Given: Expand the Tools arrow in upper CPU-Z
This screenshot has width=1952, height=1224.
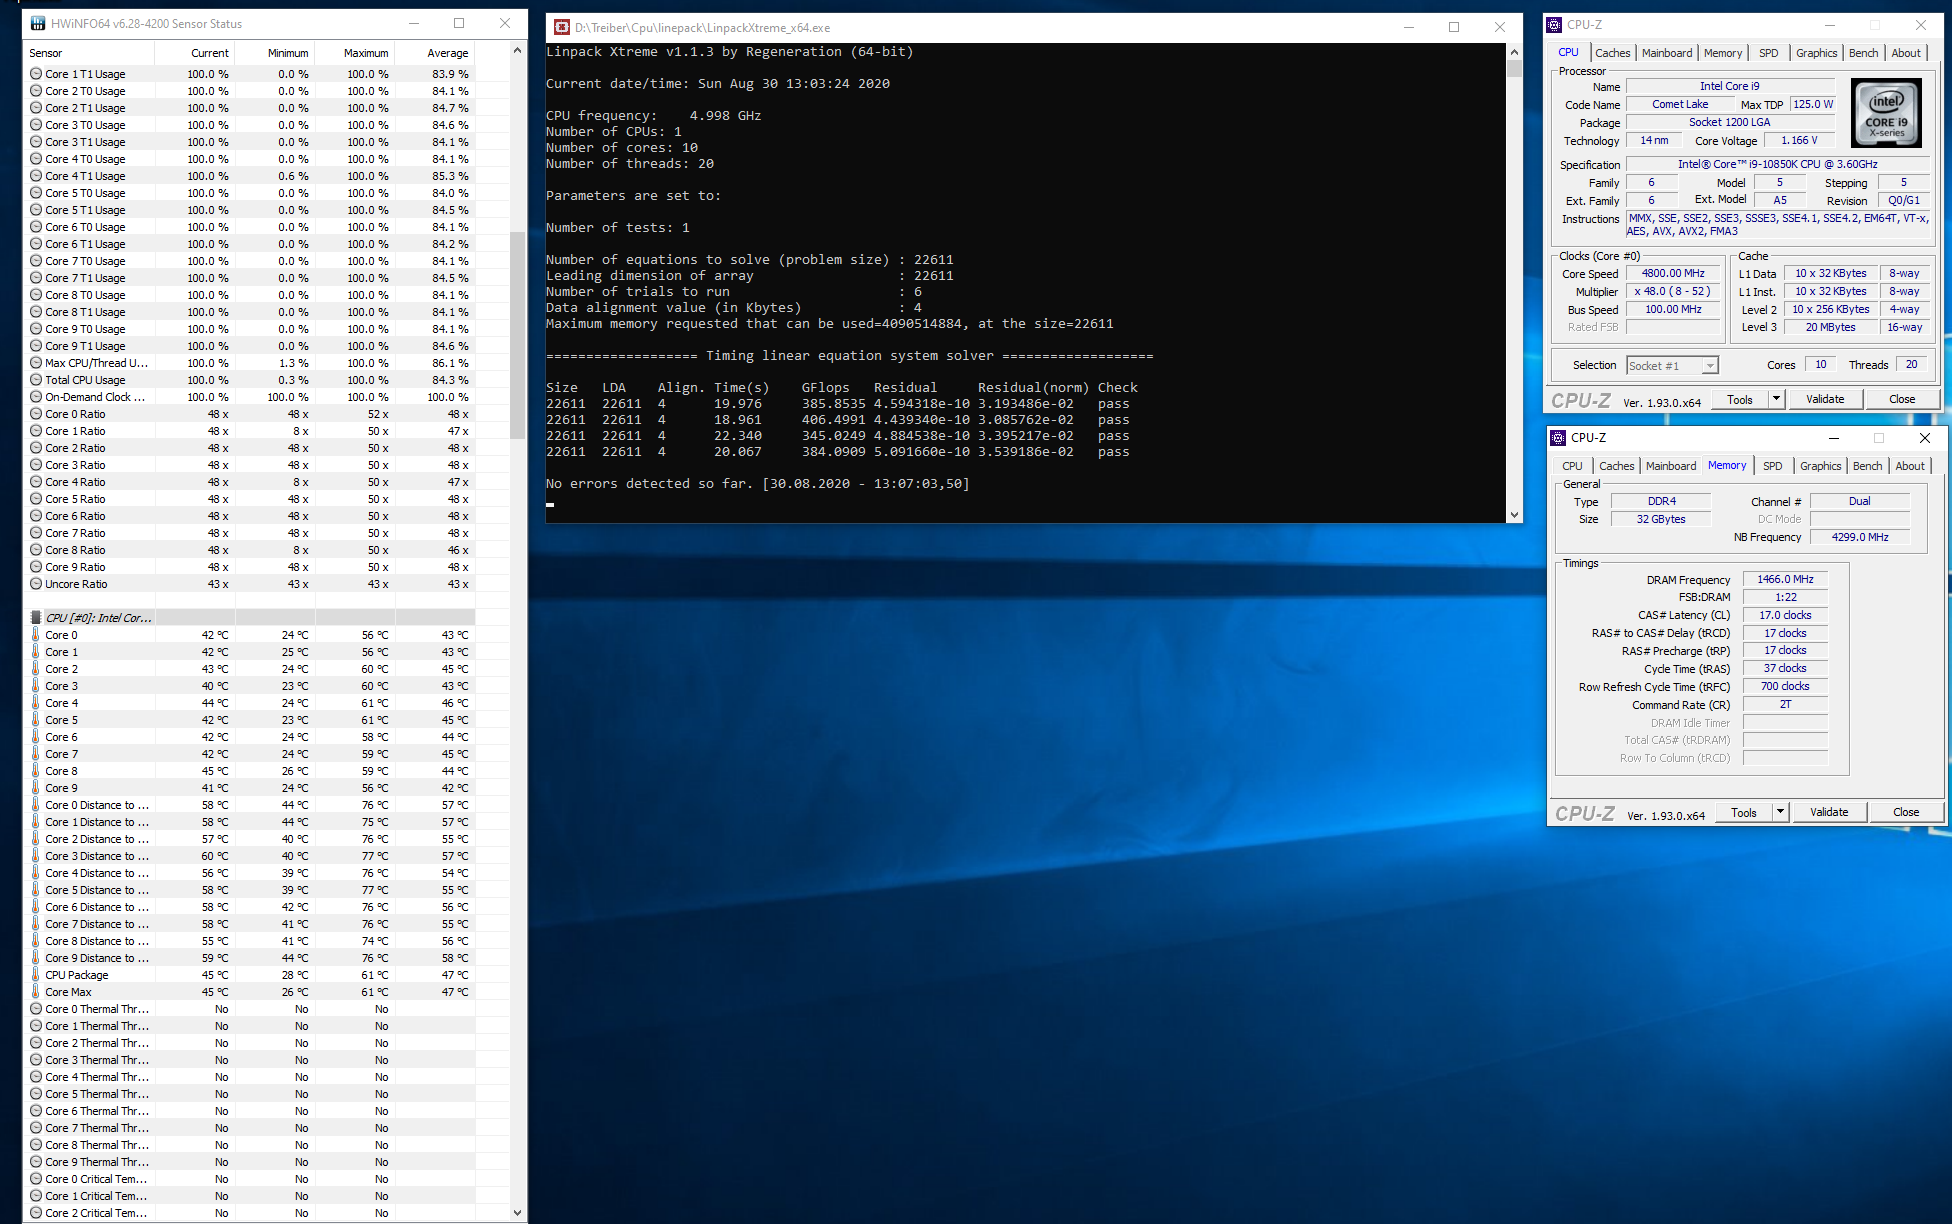Looking at the screenshot, I should (x=1776, y=399).
